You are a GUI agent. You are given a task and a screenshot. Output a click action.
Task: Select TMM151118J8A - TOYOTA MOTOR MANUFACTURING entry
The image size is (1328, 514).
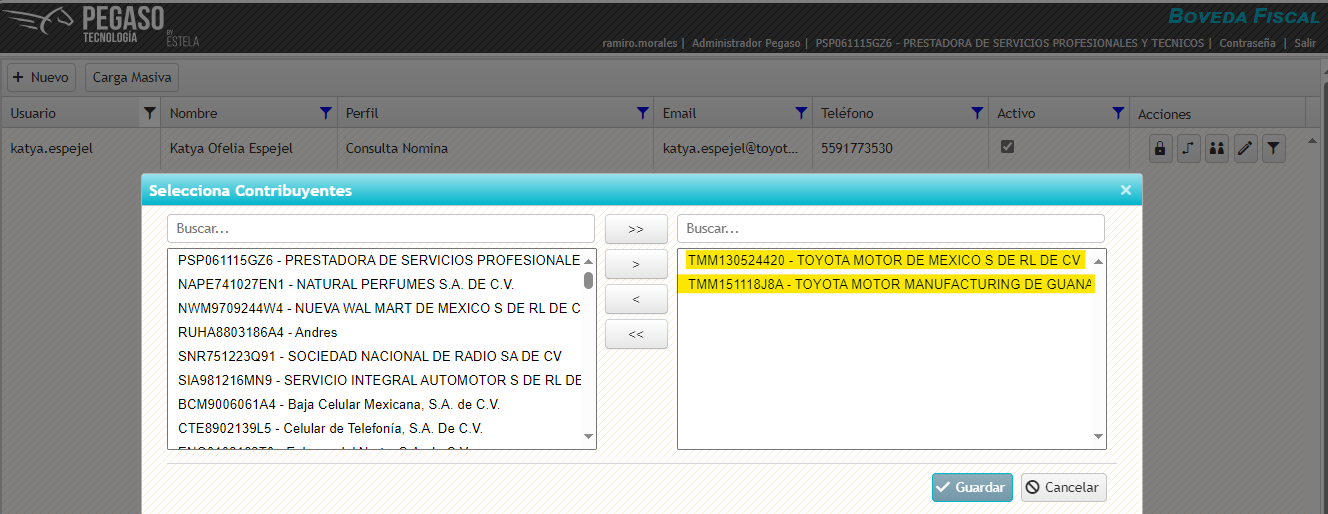point(885,284)
